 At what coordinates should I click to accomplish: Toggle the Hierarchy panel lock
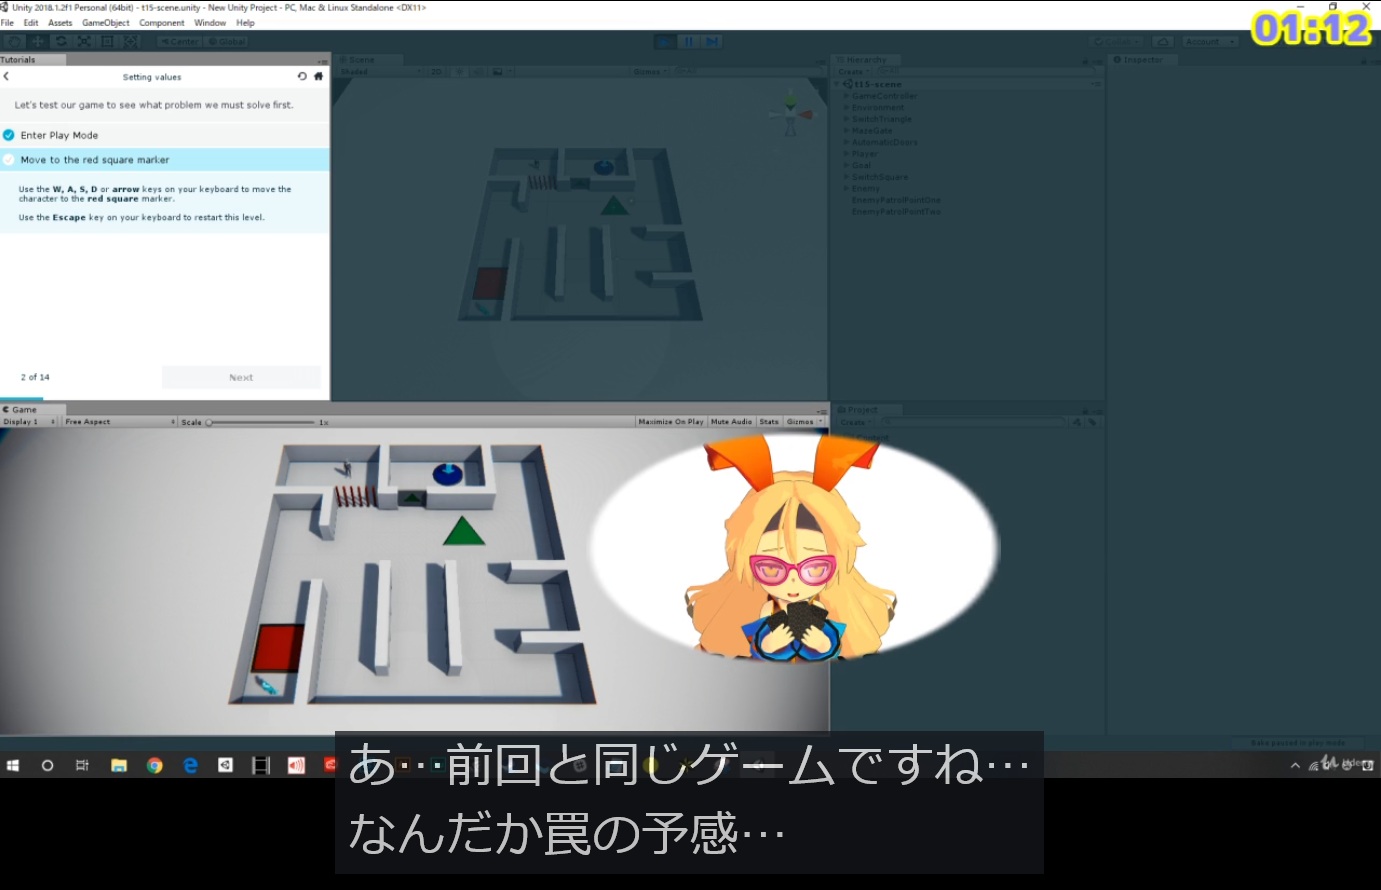coord(1086,61)
